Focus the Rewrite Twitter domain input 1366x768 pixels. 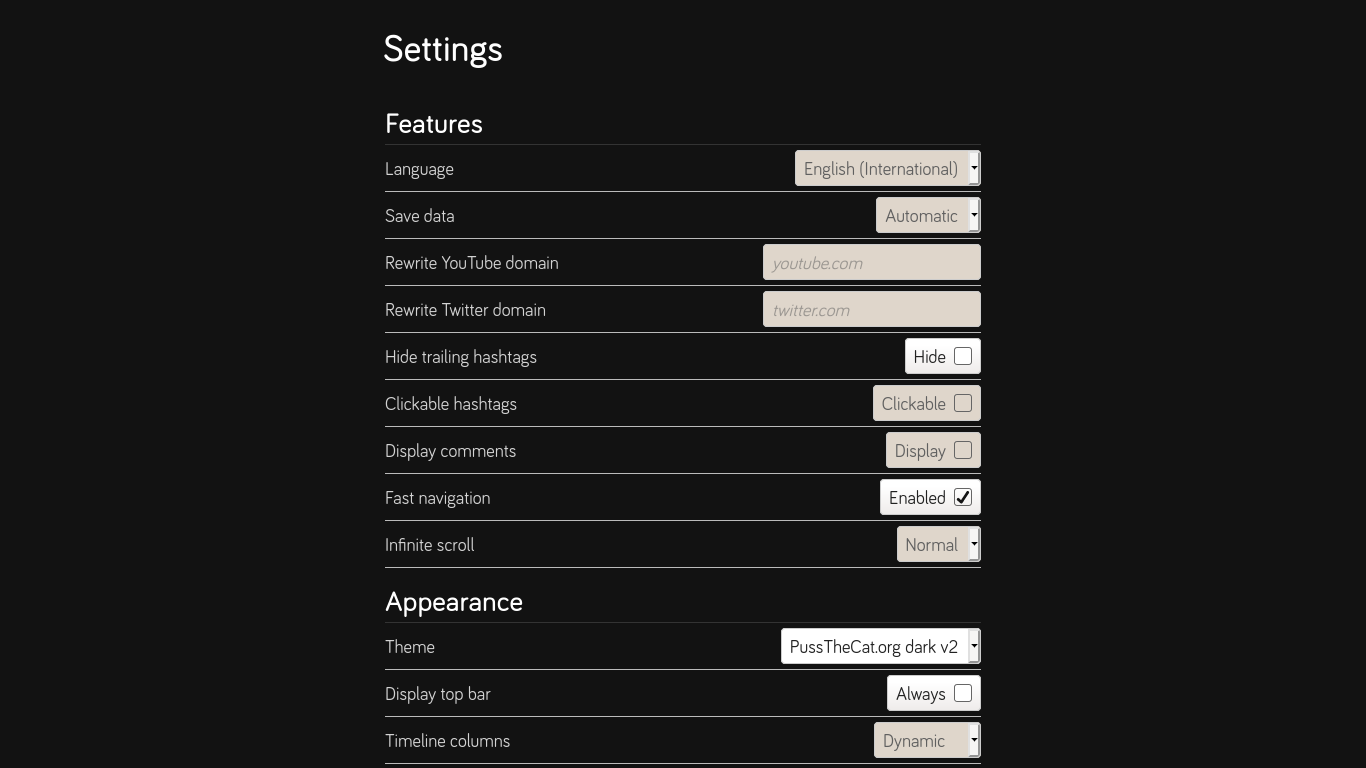pos(871,309)
